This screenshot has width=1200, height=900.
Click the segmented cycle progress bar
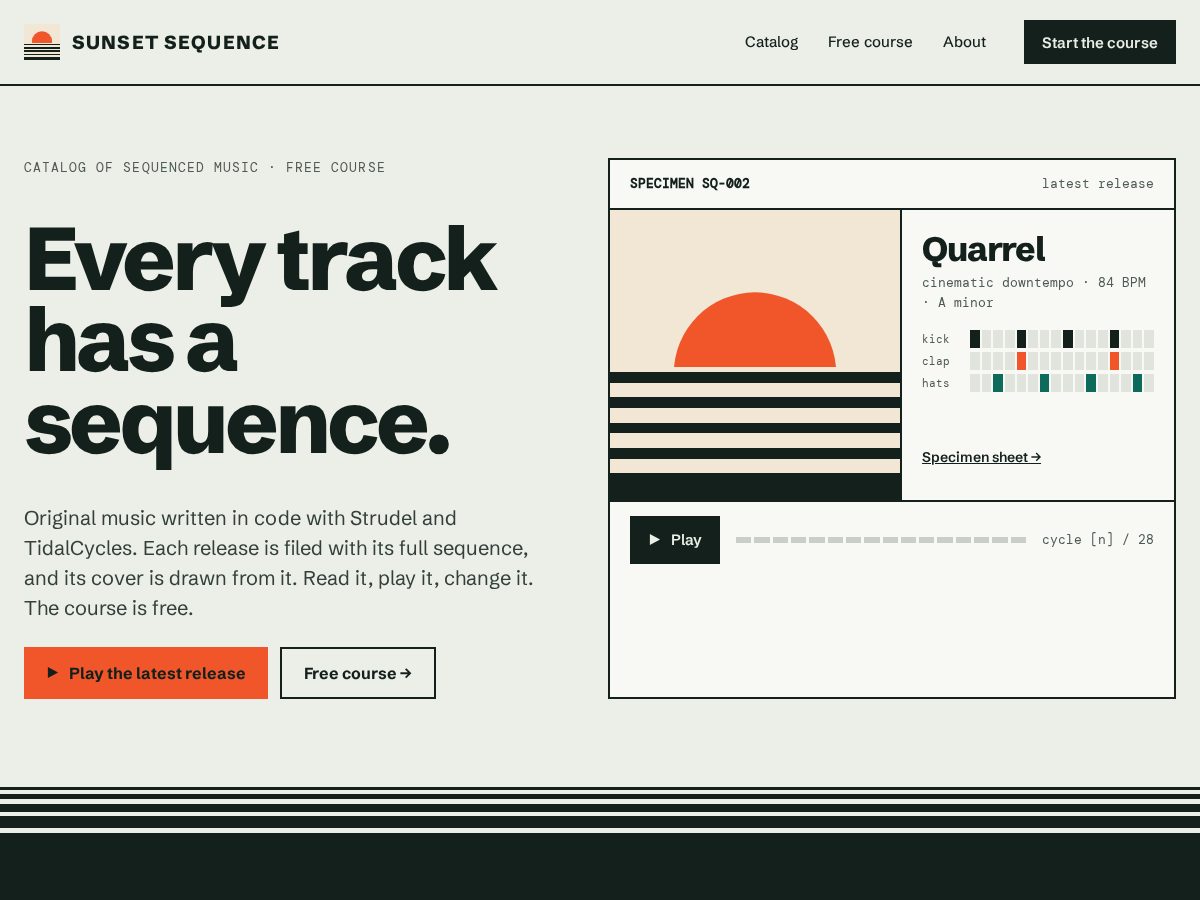(881, 540)
